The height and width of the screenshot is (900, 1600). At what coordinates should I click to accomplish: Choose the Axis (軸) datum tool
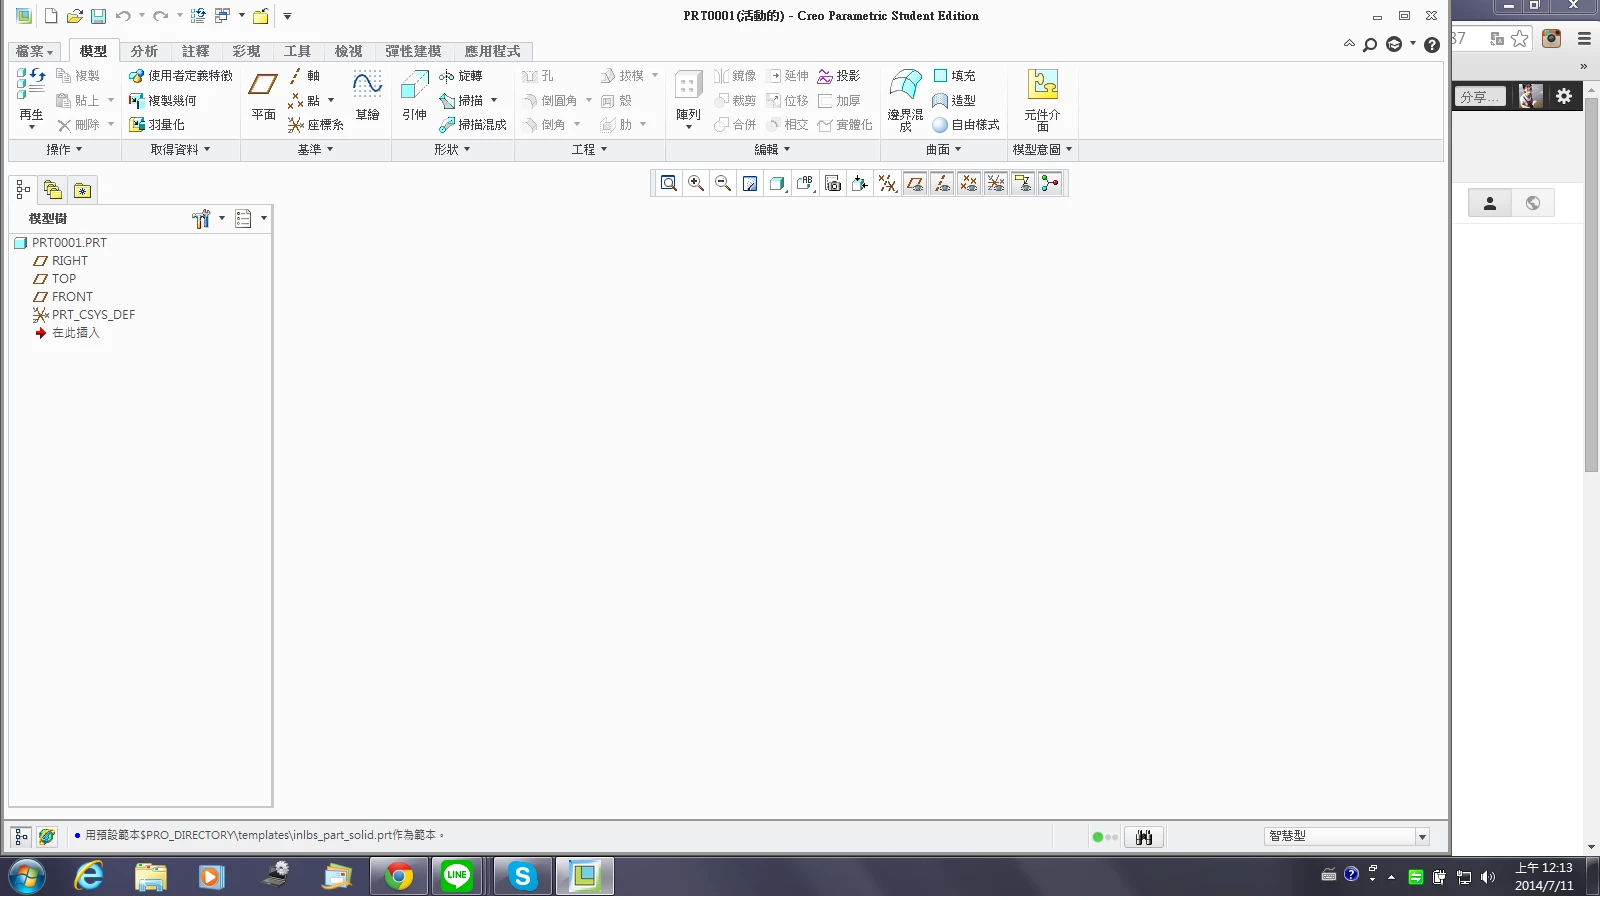pos(304,76)
